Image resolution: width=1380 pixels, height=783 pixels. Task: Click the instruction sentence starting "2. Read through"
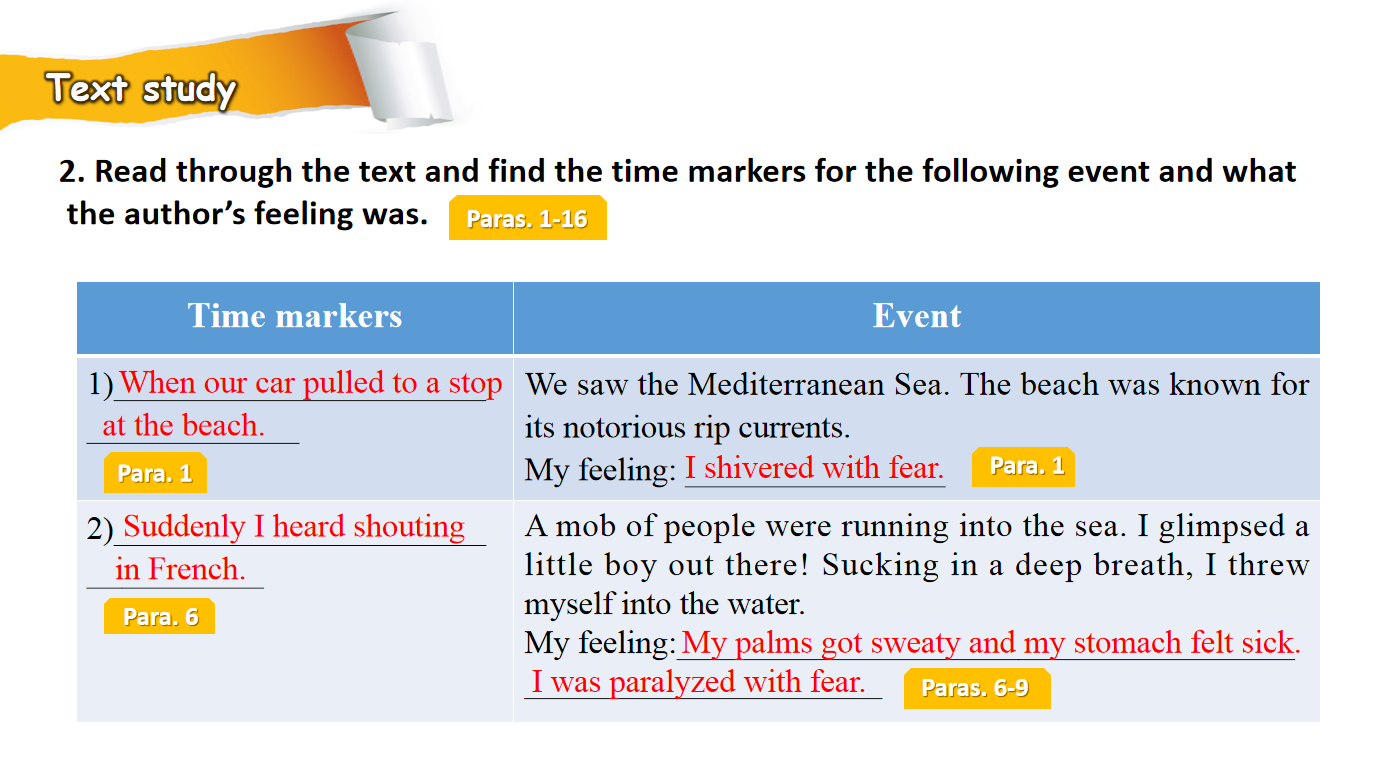pos(676,172)
